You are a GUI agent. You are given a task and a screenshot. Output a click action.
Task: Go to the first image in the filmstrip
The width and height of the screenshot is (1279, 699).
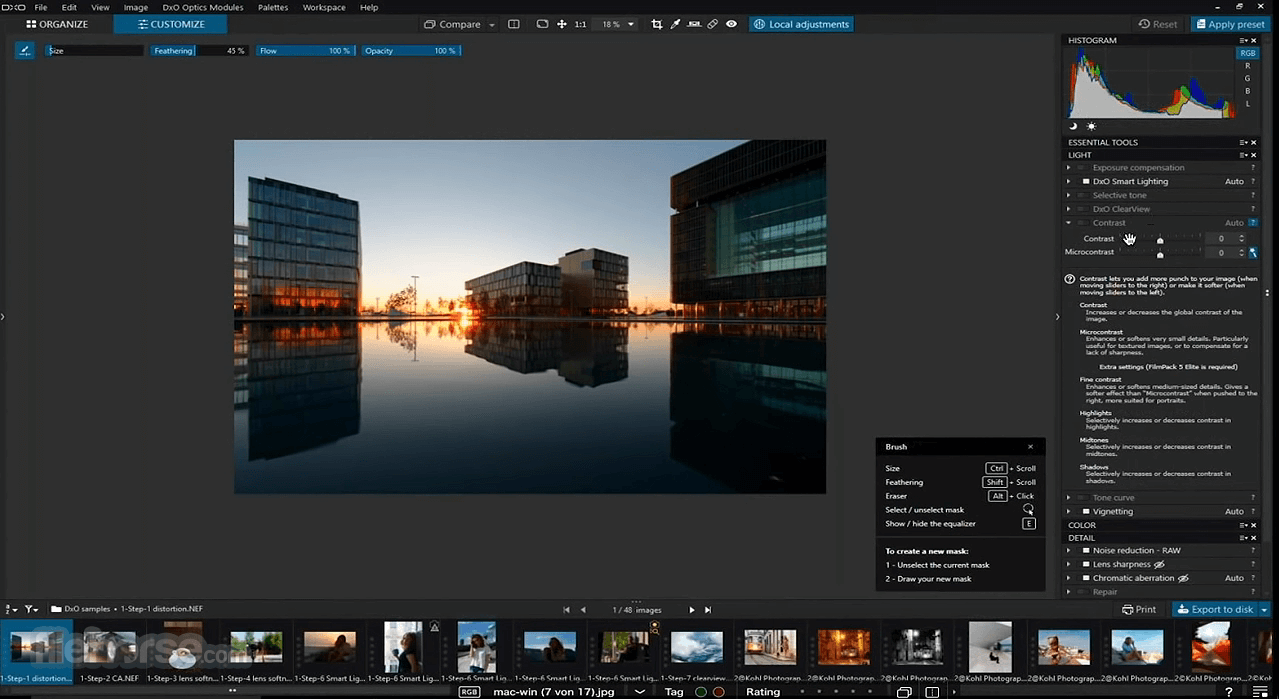tap(567, 609)
